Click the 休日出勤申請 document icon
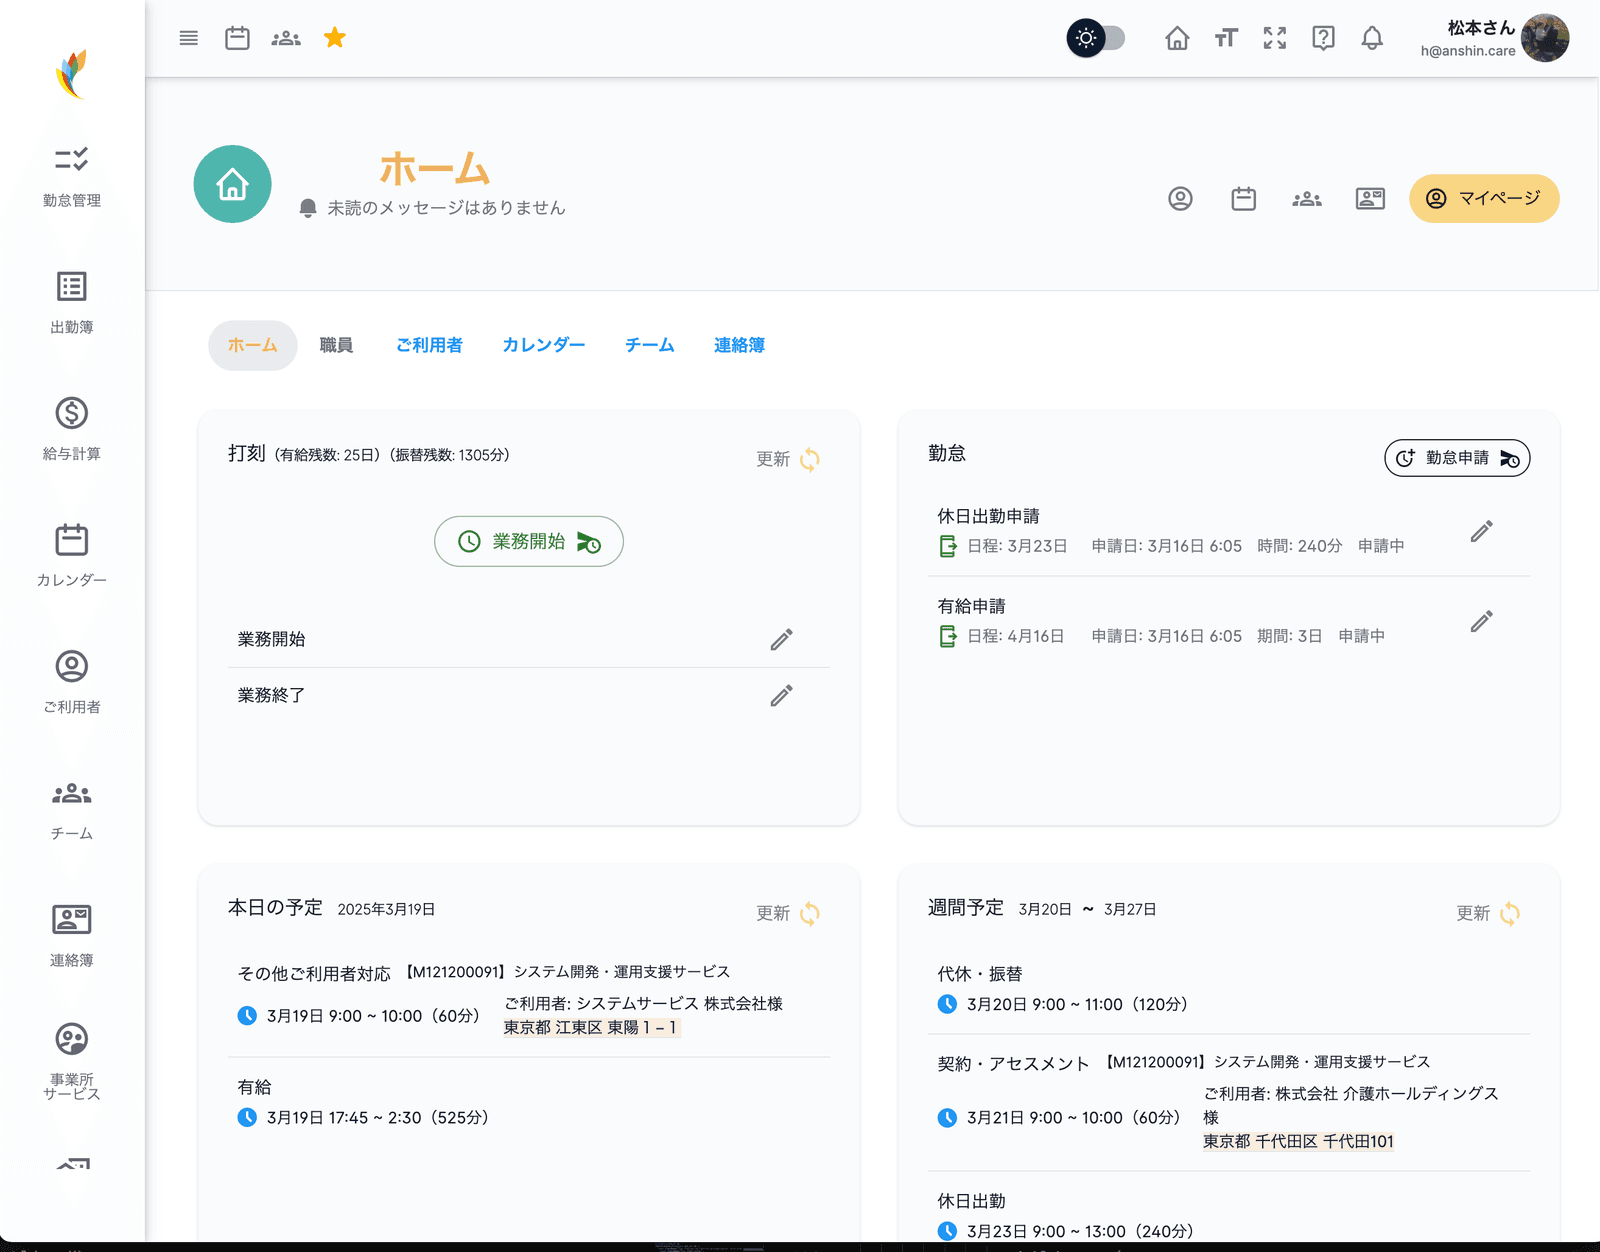1600x1252 pixels. [948, 546]
